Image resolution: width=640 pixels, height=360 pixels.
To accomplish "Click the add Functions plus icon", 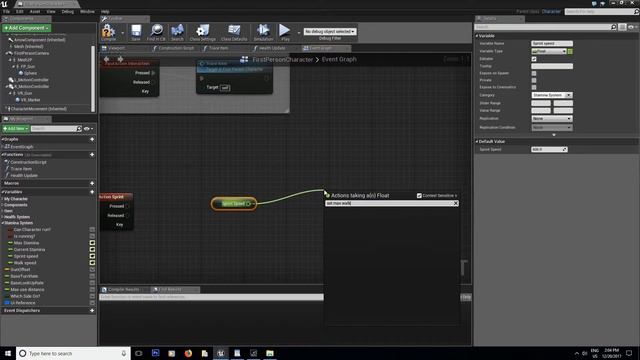I will pos(92,155).
